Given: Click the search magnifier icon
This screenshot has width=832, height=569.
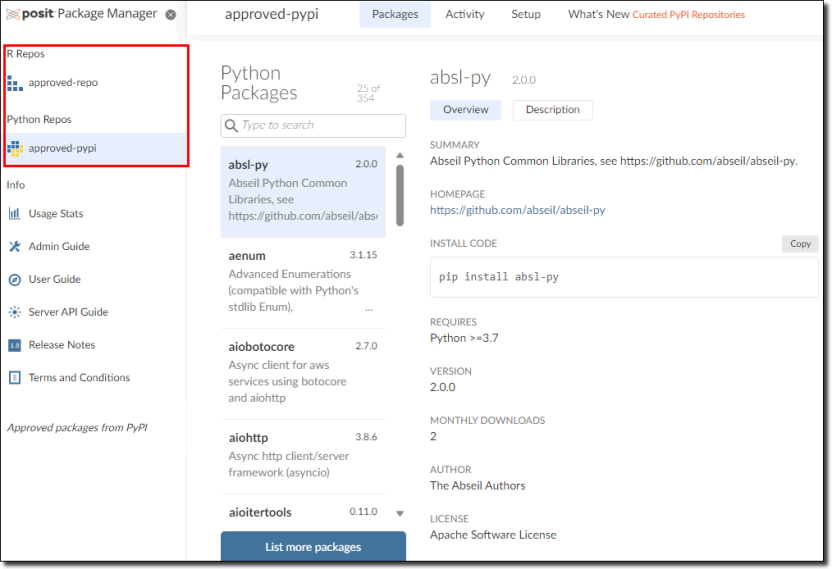Looking at the screenshot, I should coord(231,126).
